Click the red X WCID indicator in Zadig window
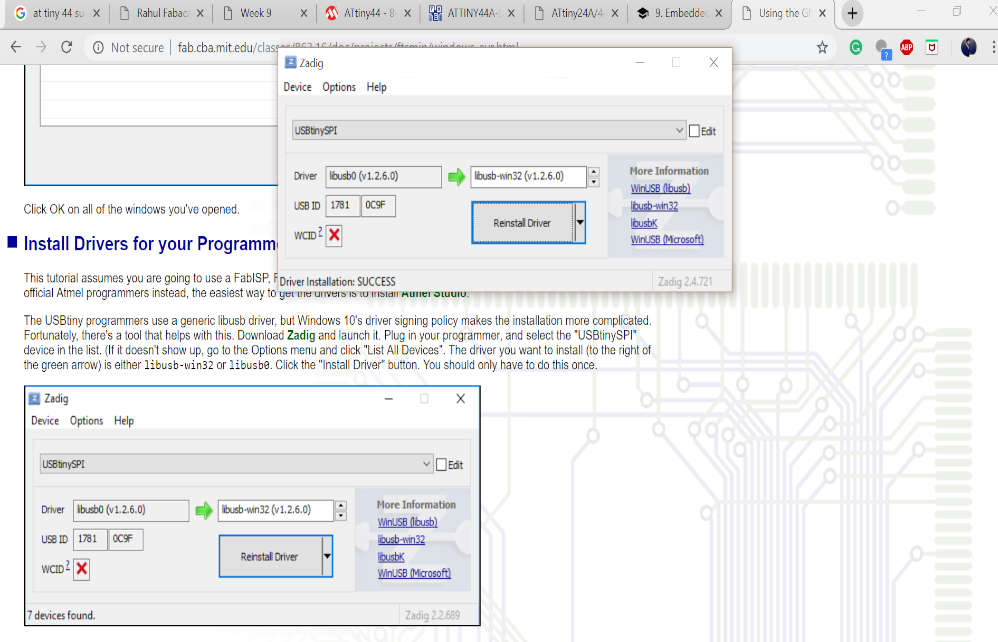The width and height of the screenshot is (998, 642). 334,235
